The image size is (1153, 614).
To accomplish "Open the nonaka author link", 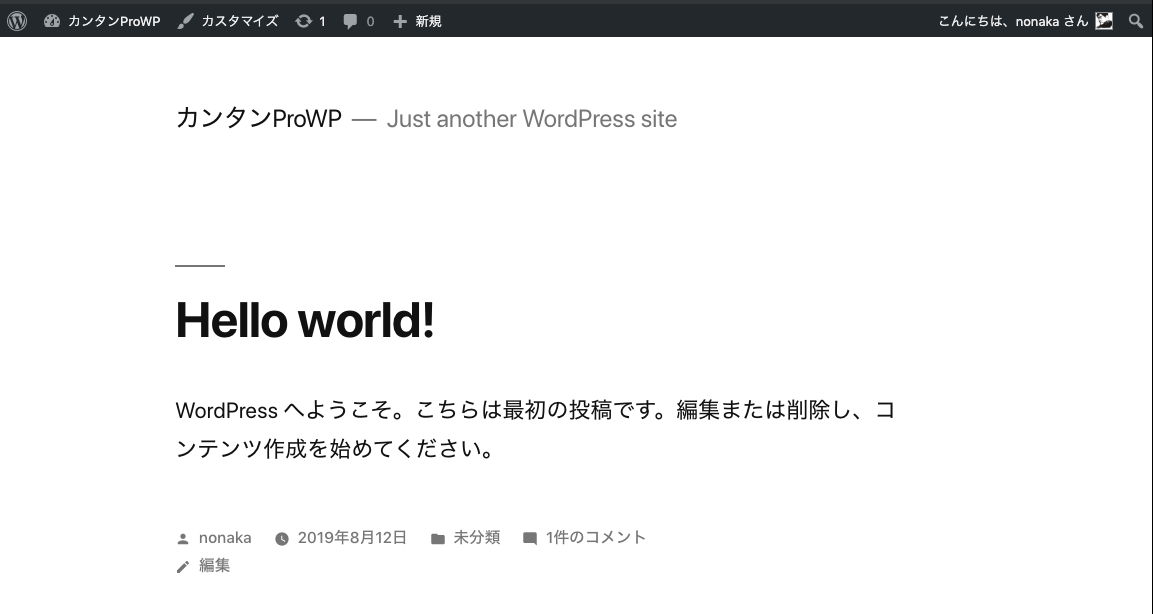I will coord(225,538).
